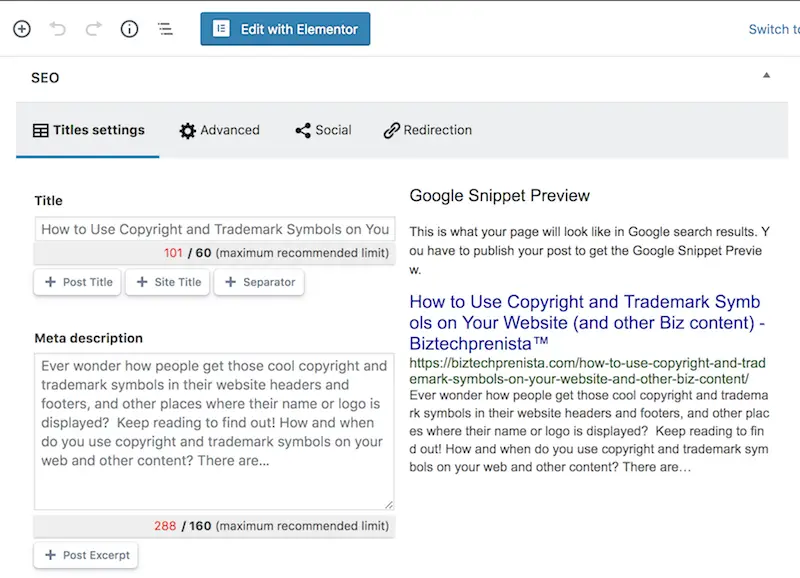Screen dimensions: 800x578
Task: Click the 'This is what your page' notice
Action: pyautogui.click(x=589, y=250)
